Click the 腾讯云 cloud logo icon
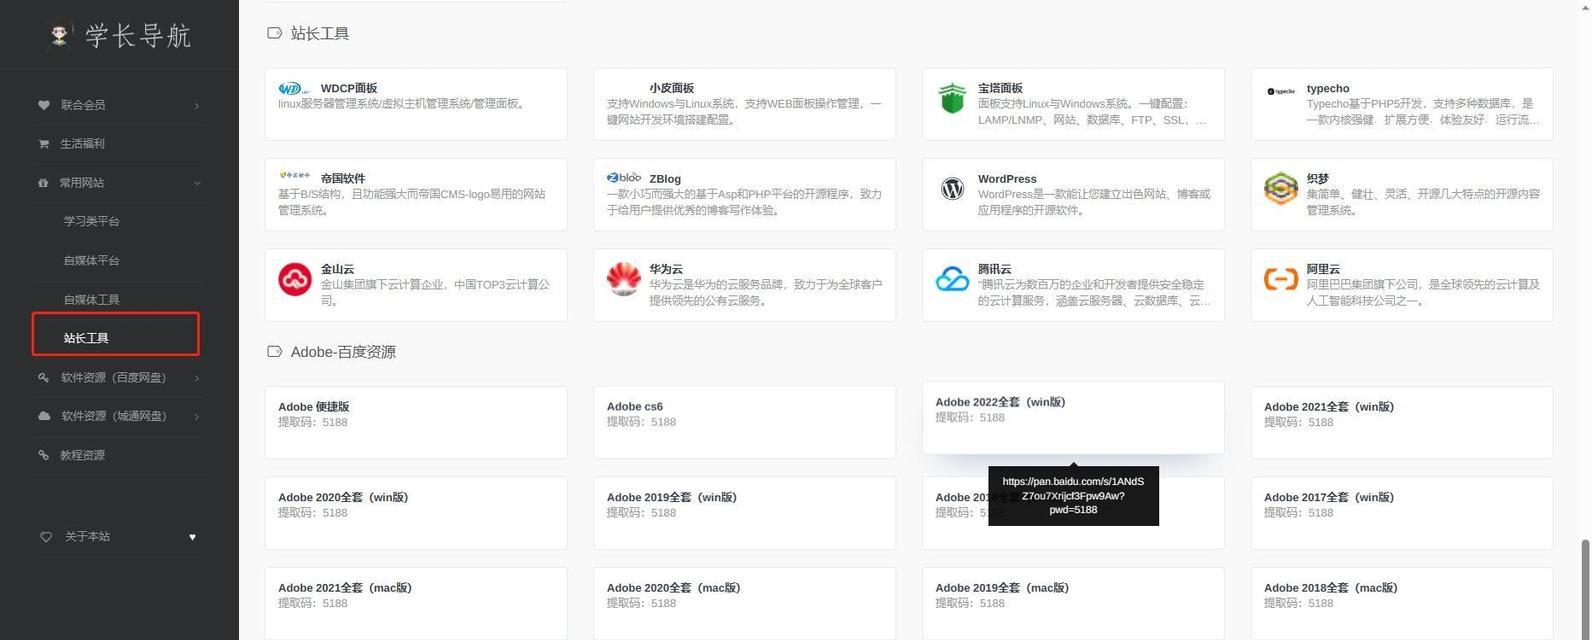The image size is (1592, 640). [x=952, y=279]
